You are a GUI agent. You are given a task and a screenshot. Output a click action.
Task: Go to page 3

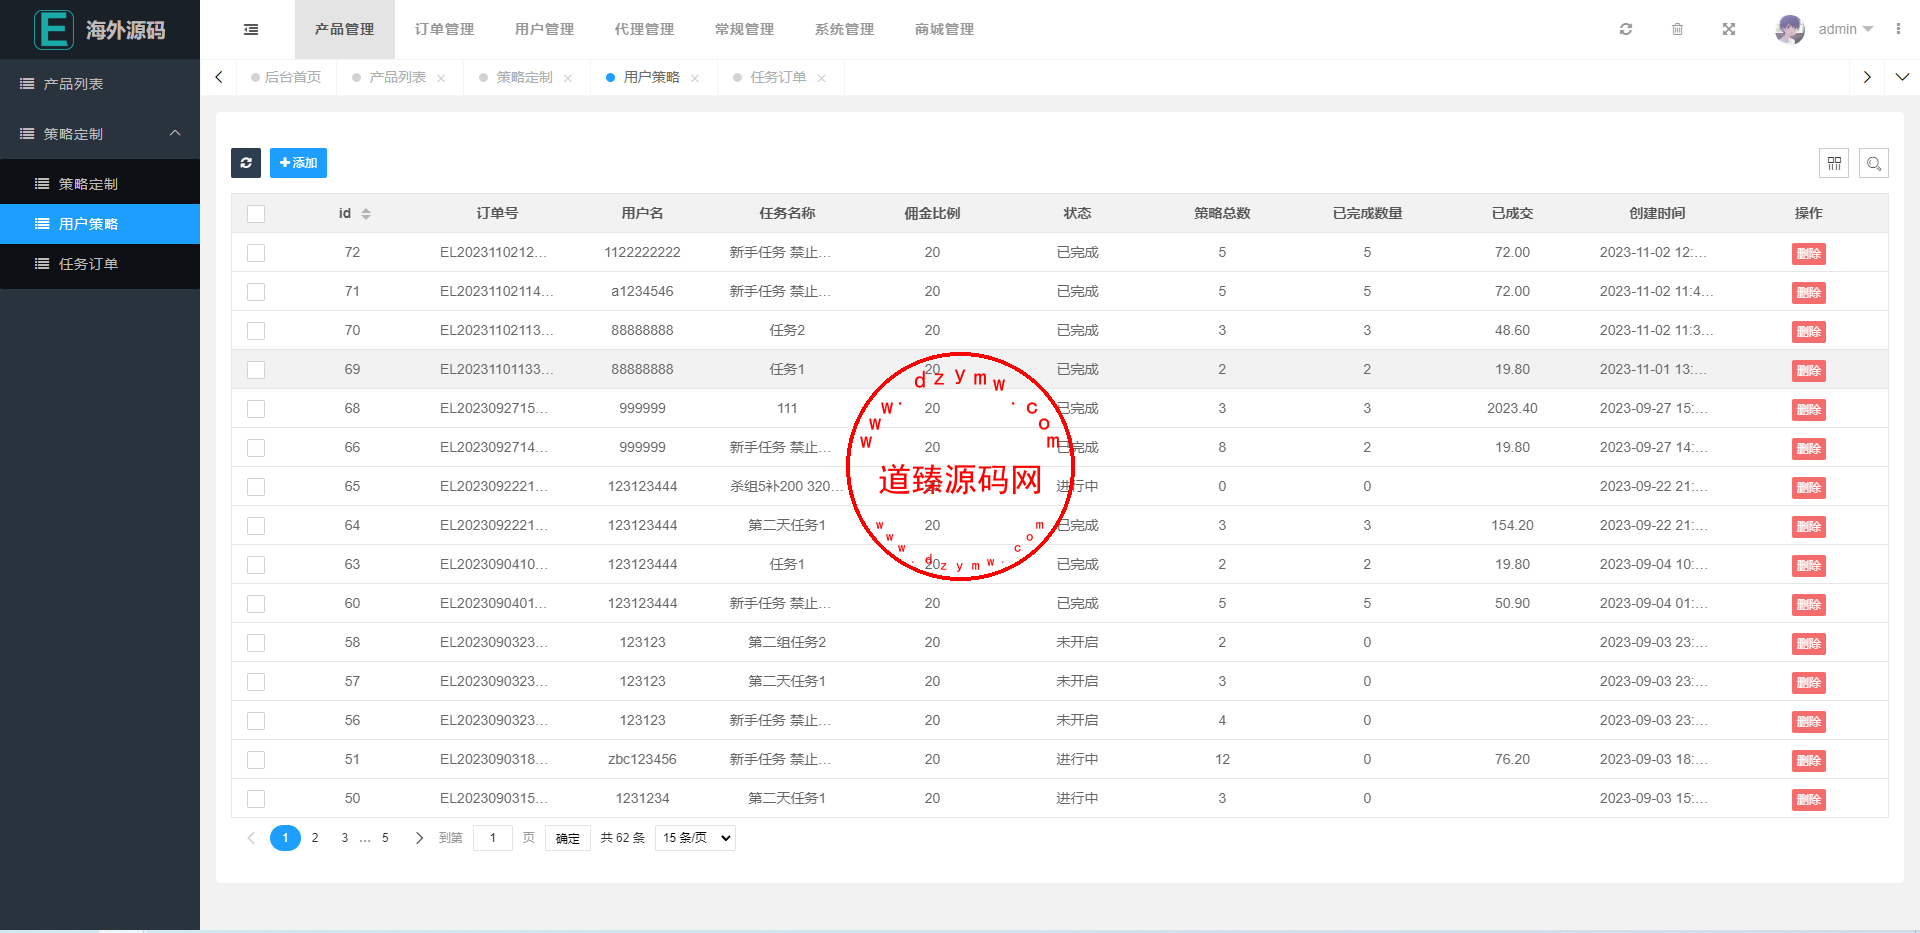(x=345, y=838)
